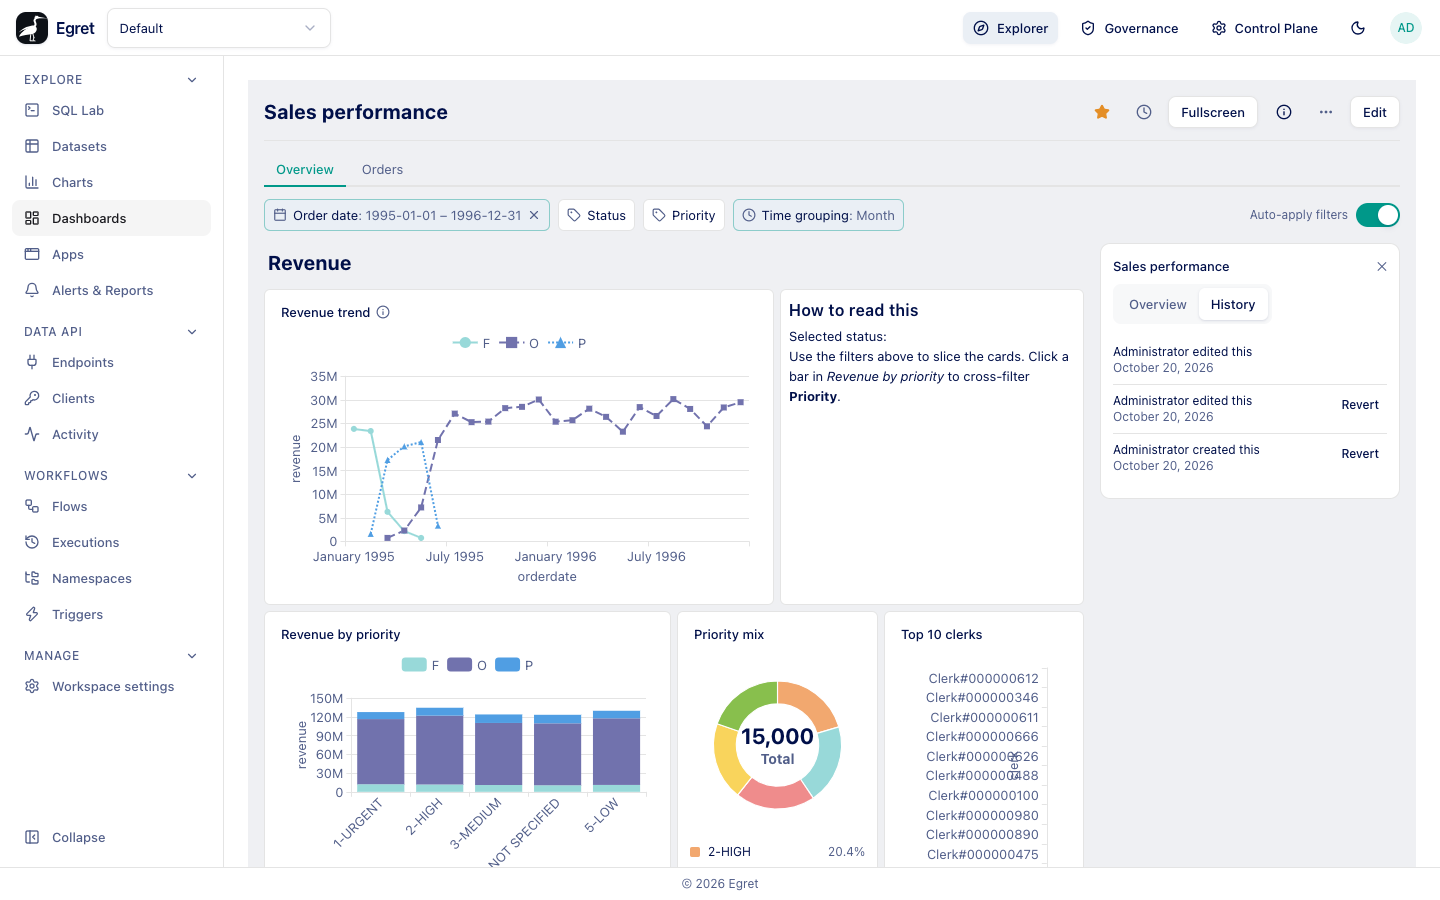Screen dimensions: 1440x900
Task: Toggle Auto-apply filters switch
Action: pos(1378,215)
